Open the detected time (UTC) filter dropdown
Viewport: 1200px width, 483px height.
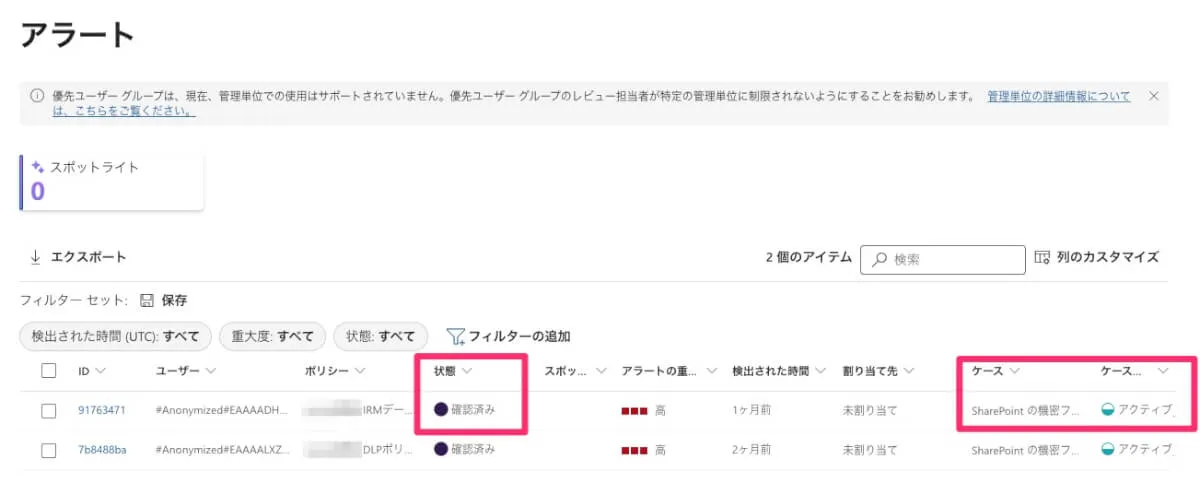click(116, 336)
